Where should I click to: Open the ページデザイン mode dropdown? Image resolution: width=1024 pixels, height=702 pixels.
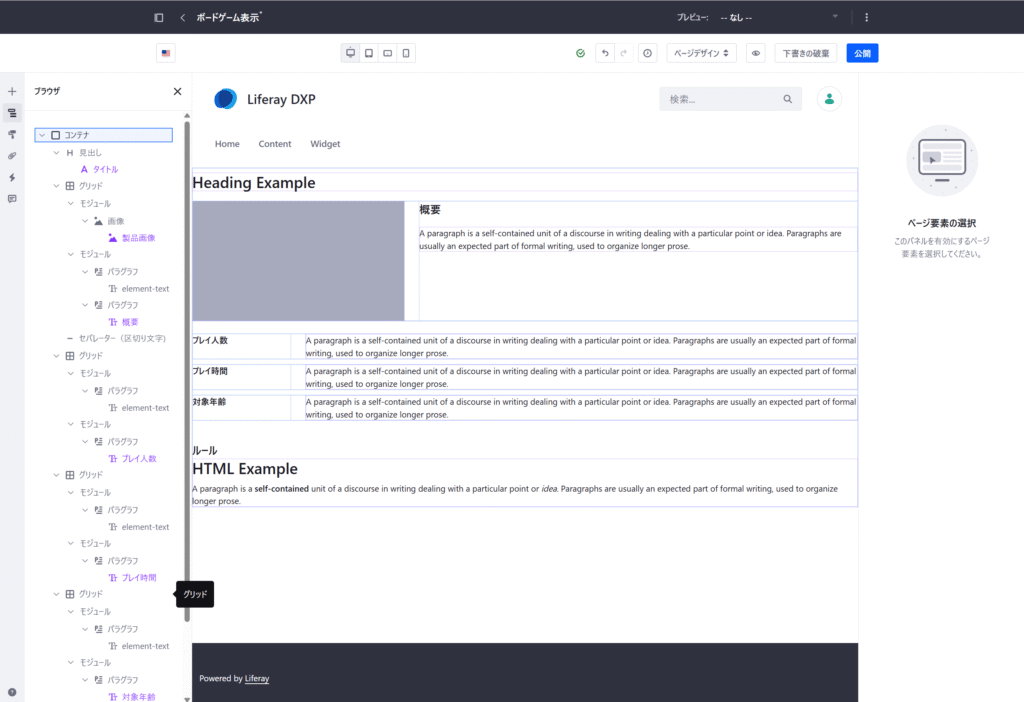click(701, 53)
